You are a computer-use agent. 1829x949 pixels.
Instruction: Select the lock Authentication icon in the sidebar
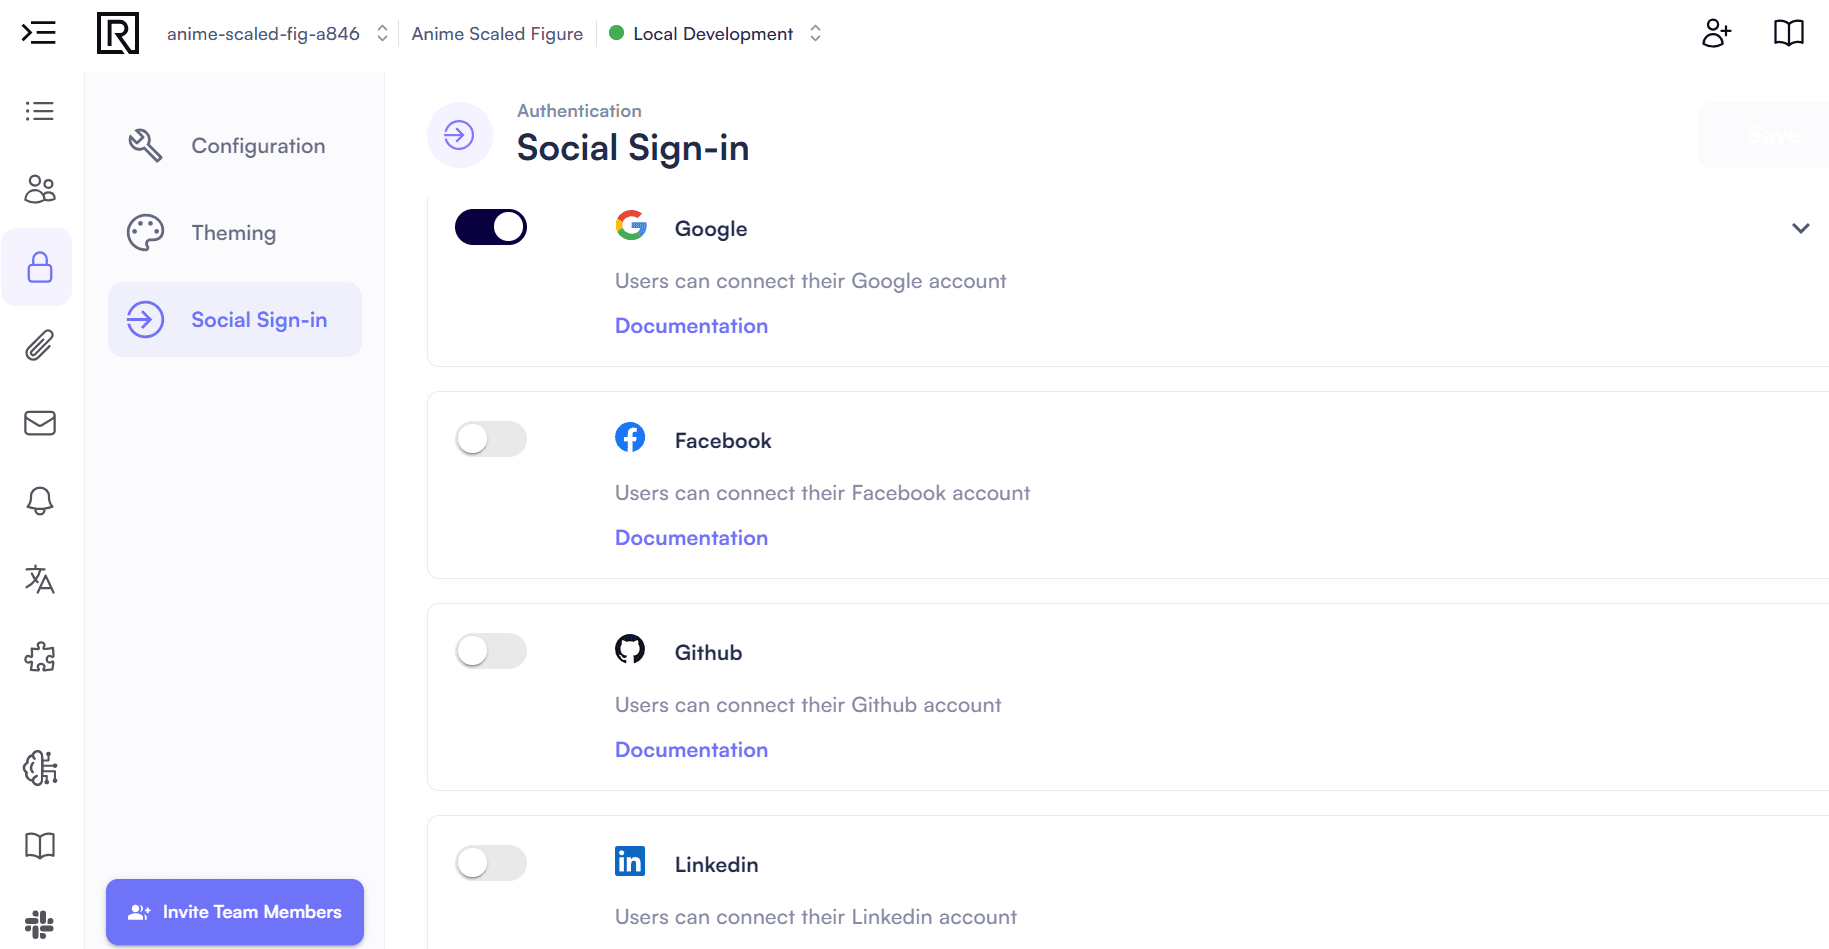(x=39, y=267)
